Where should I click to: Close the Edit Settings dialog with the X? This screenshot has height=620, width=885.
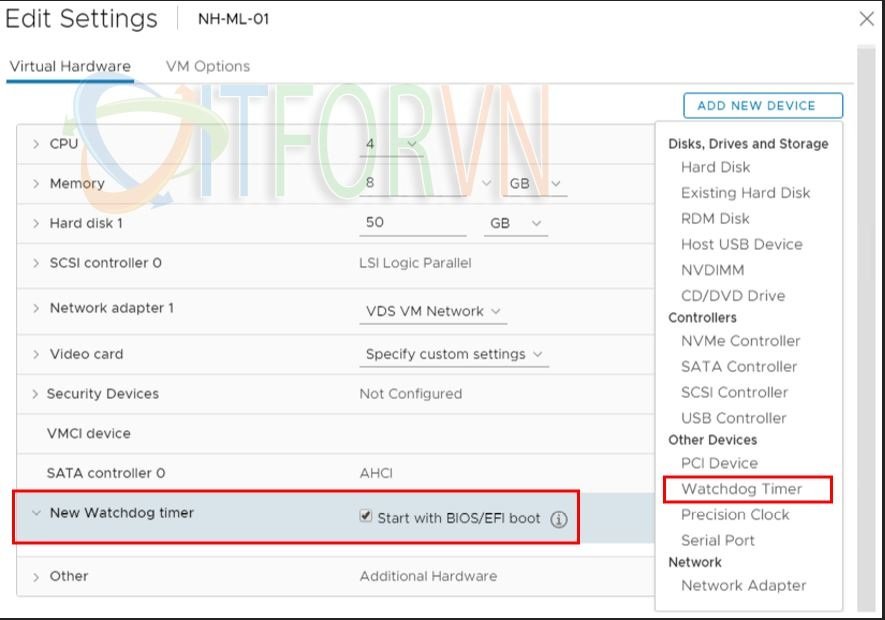coord(866,19)
